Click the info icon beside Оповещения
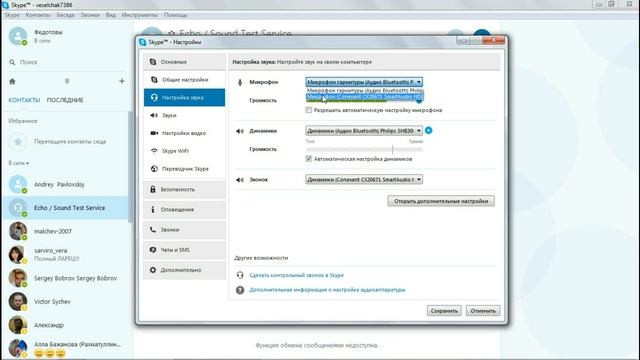The width and height of the screenshot is (640, 360). (153, 209)
